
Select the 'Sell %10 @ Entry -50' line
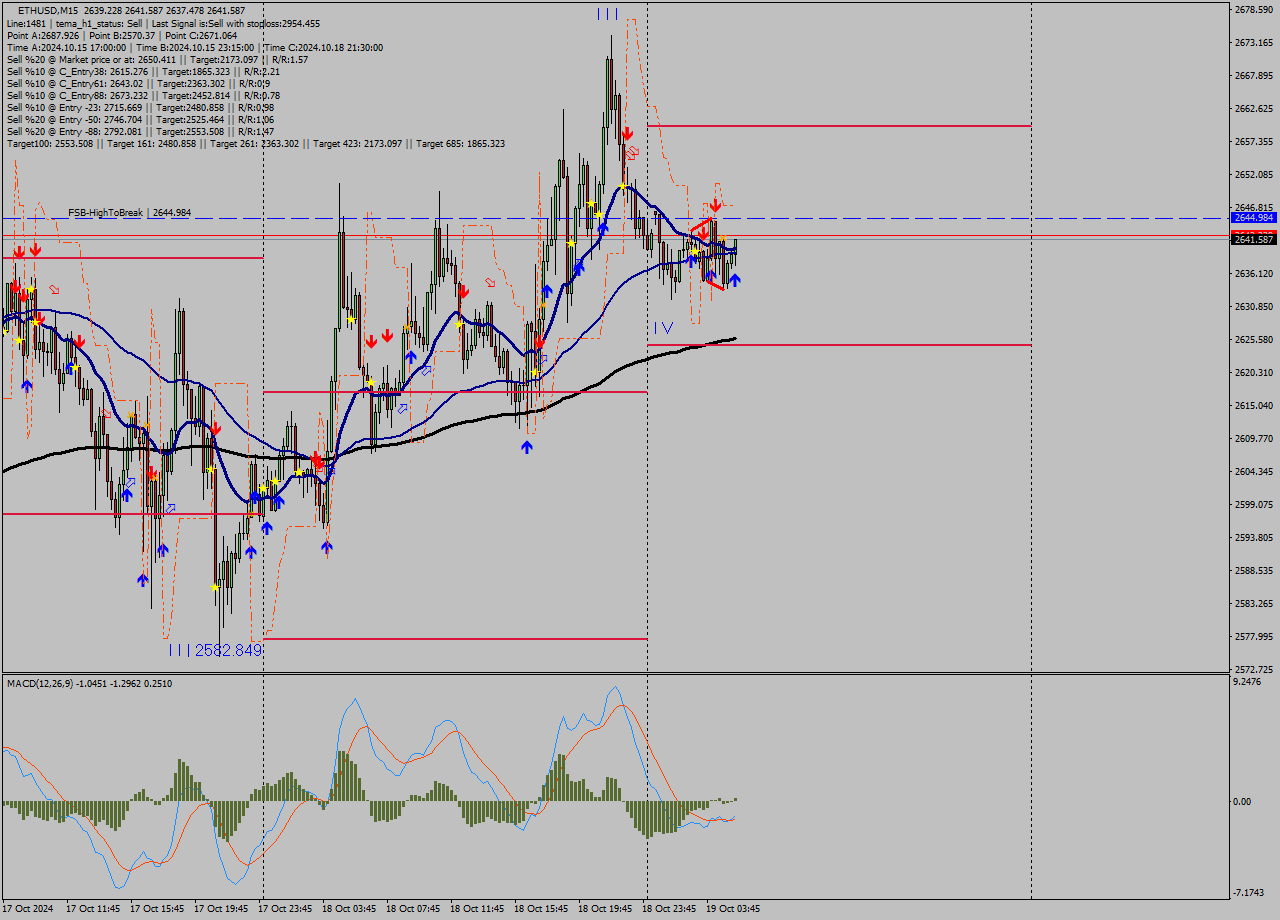140,119
